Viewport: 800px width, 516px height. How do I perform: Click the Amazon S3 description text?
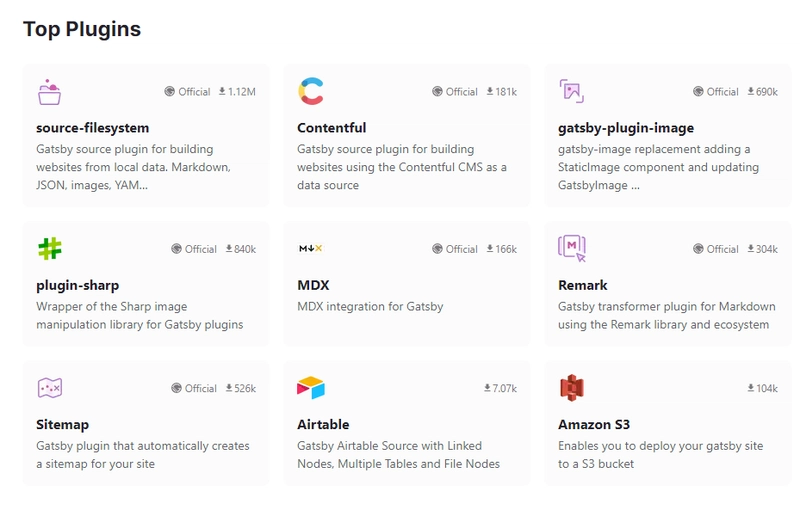coord(661,455)
